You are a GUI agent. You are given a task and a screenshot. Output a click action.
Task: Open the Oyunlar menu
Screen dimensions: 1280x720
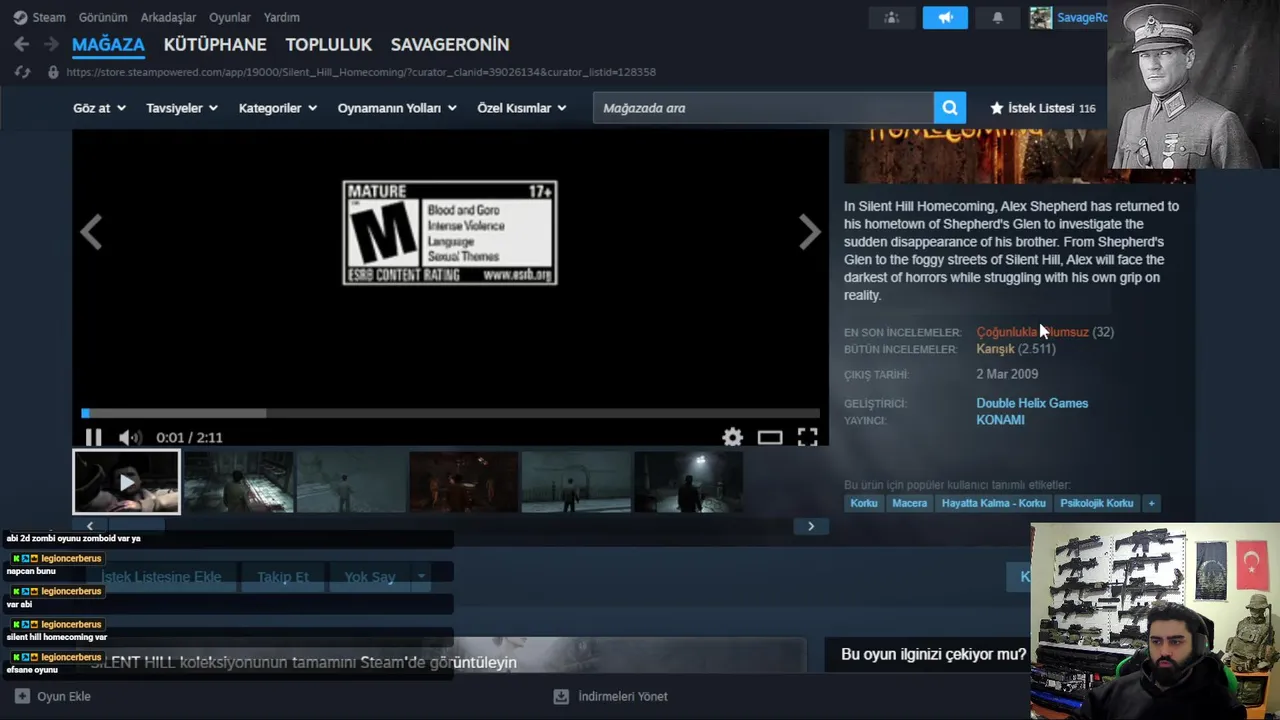pyautogui.click(x=230, y=17)
